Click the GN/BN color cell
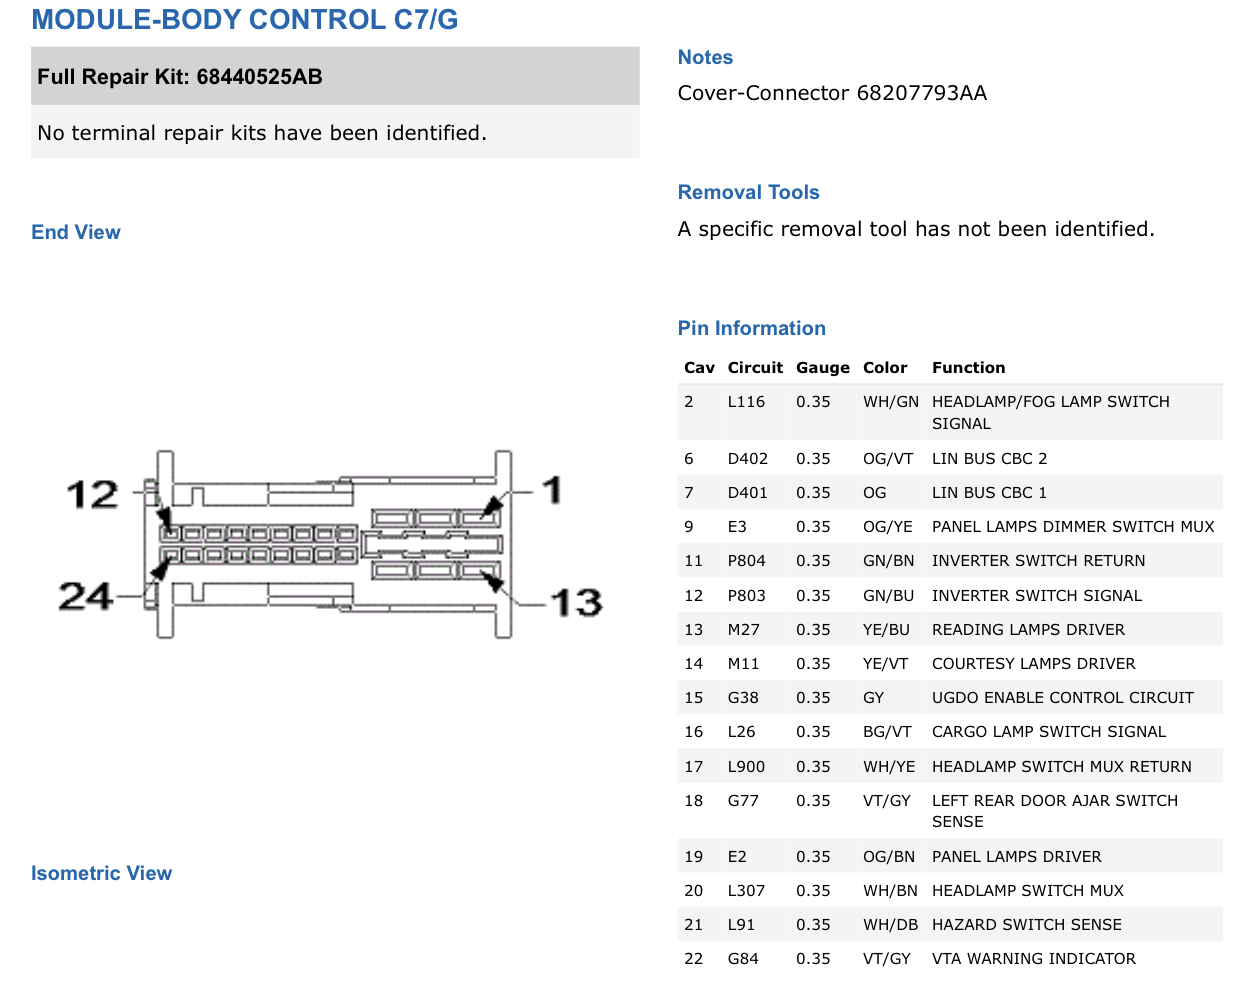The image size is (1242, 988). pos(889,561)
